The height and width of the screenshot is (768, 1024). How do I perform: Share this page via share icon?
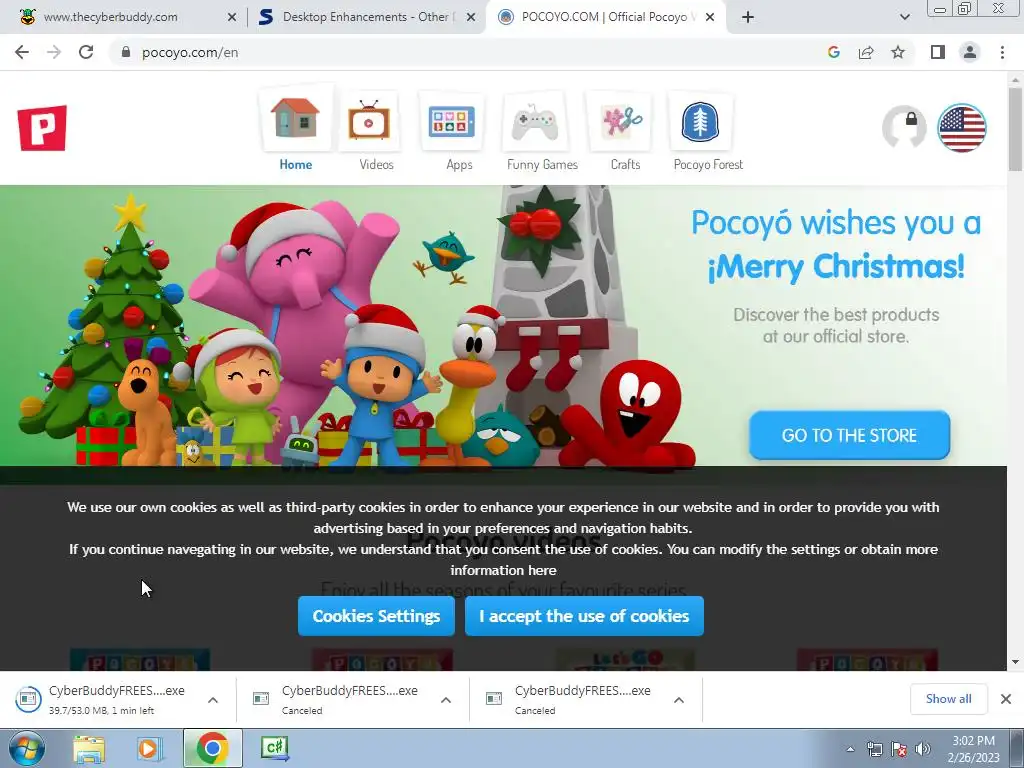coord(866,52)
